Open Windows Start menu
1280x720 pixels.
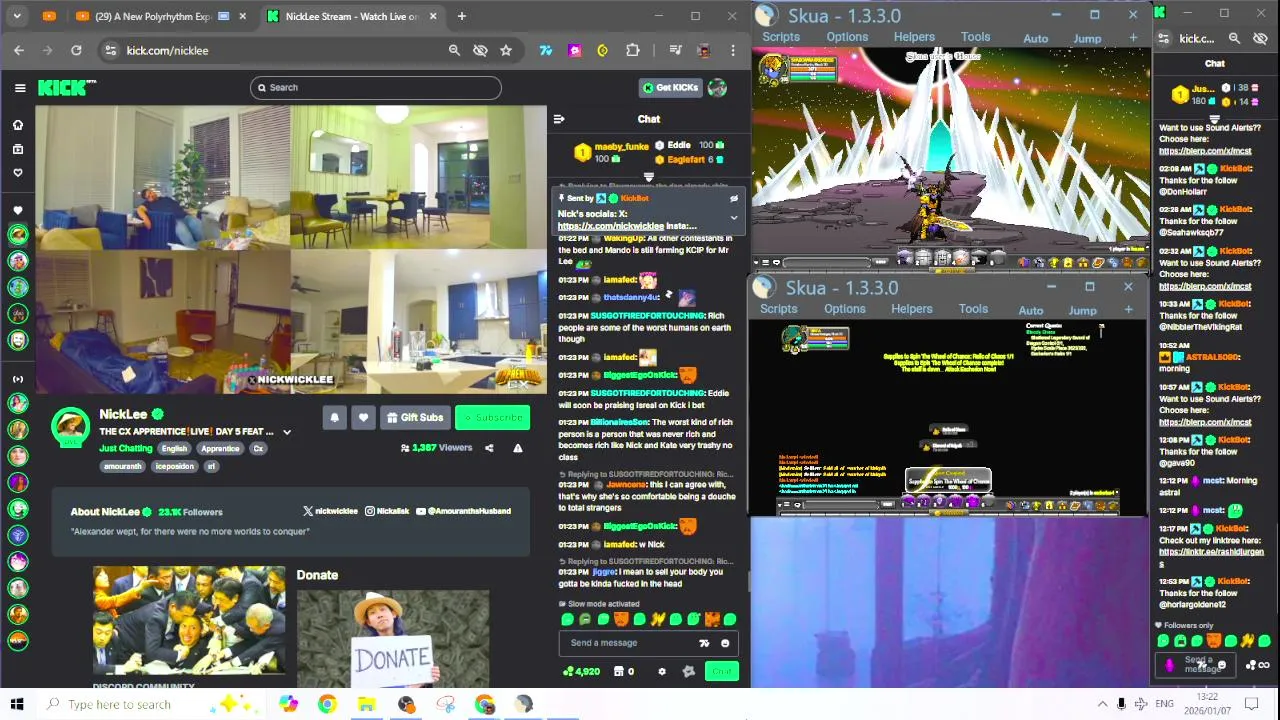point(16,704)
